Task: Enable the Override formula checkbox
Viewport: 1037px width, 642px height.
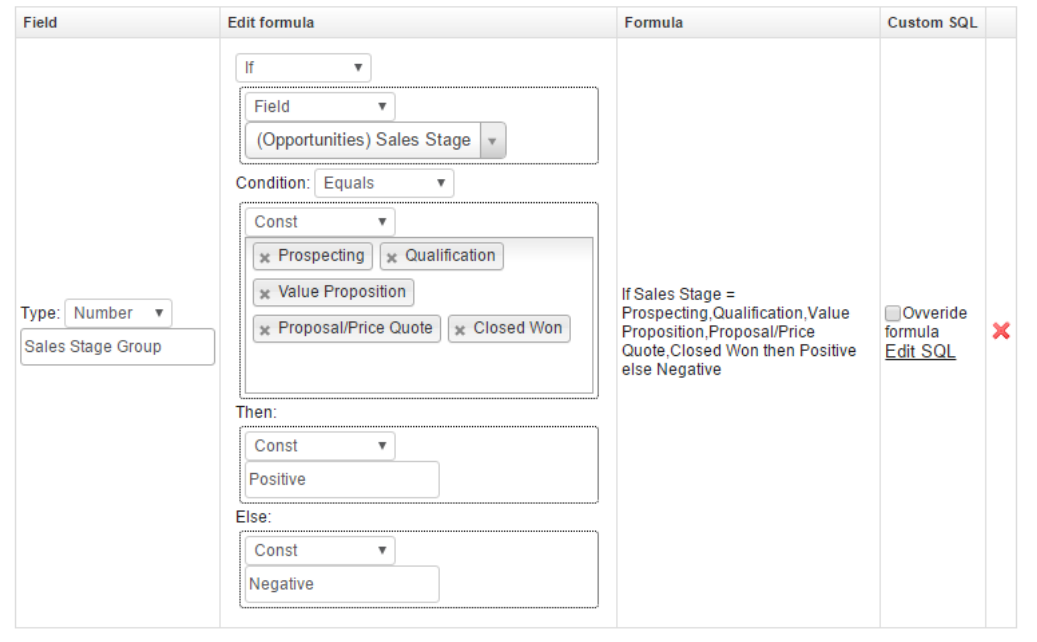Action: [893, 313]
